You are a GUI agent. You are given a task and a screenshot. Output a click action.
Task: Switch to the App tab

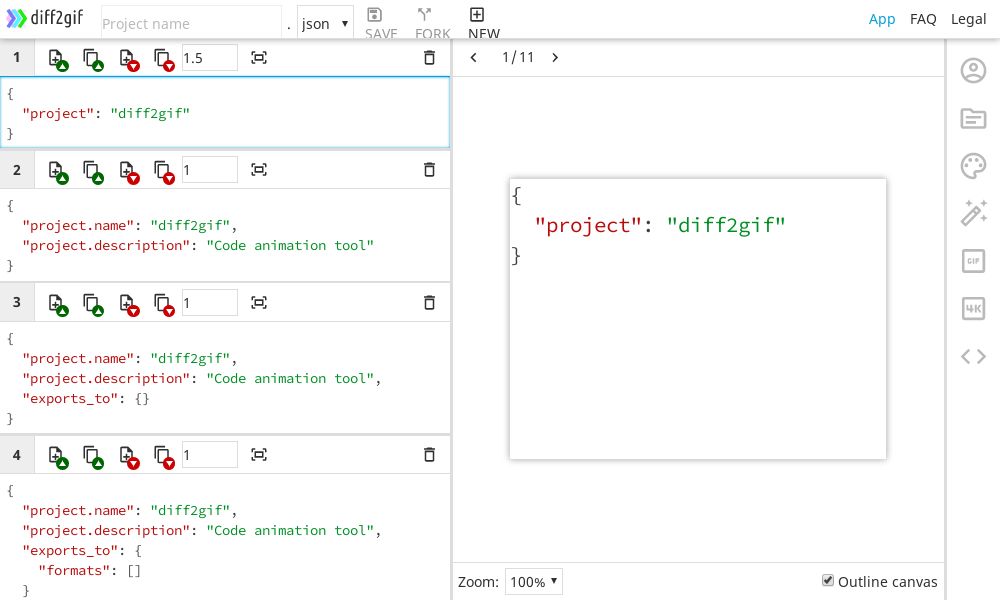click(x=882, y=19)
